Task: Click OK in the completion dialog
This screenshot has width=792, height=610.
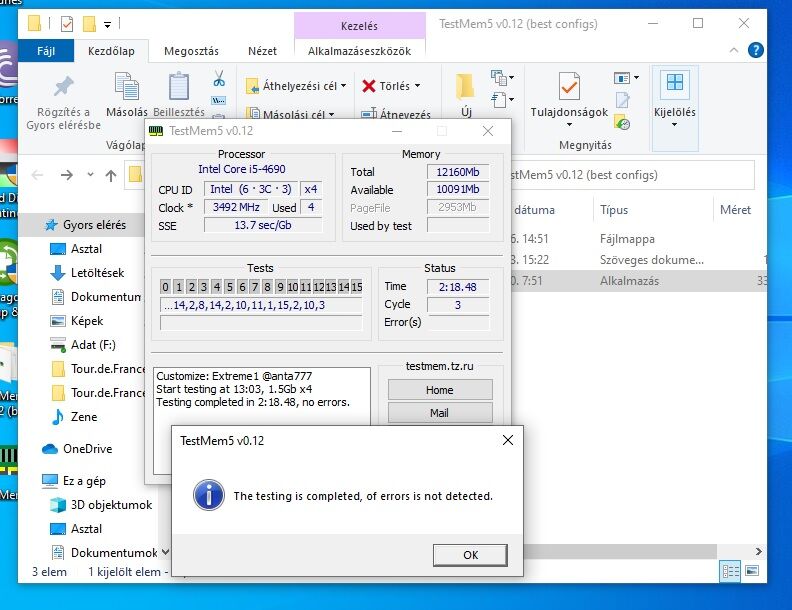Action: 470,554
